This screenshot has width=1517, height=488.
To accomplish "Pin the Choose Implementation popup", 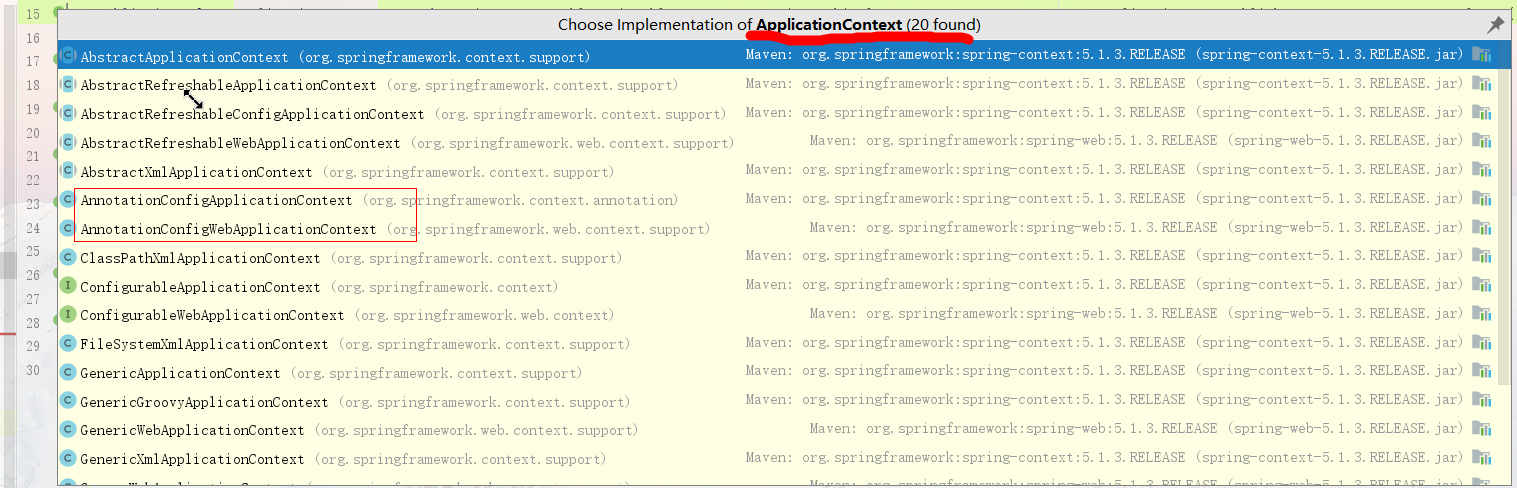I will [x=1495, y=25].
